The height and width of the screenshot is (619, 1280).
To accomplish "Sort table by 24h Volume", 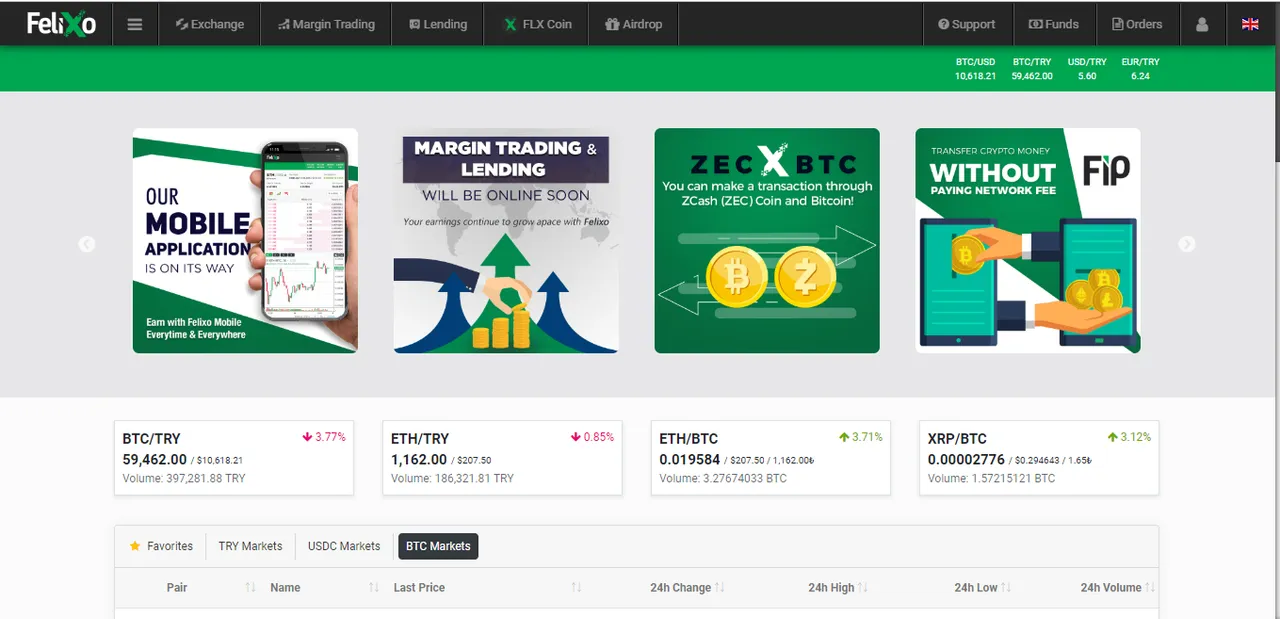I will 1117,587.
